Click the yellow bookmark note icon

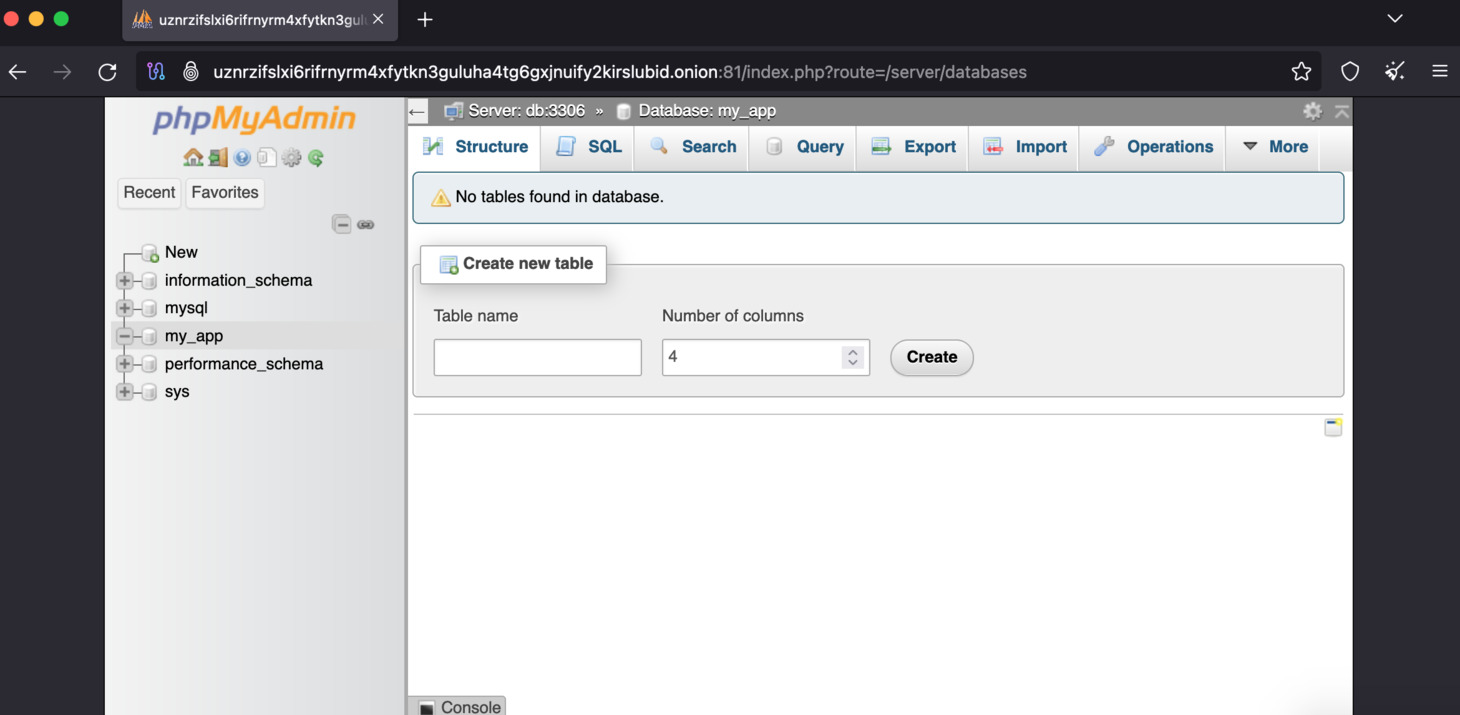coord(1333,427)
